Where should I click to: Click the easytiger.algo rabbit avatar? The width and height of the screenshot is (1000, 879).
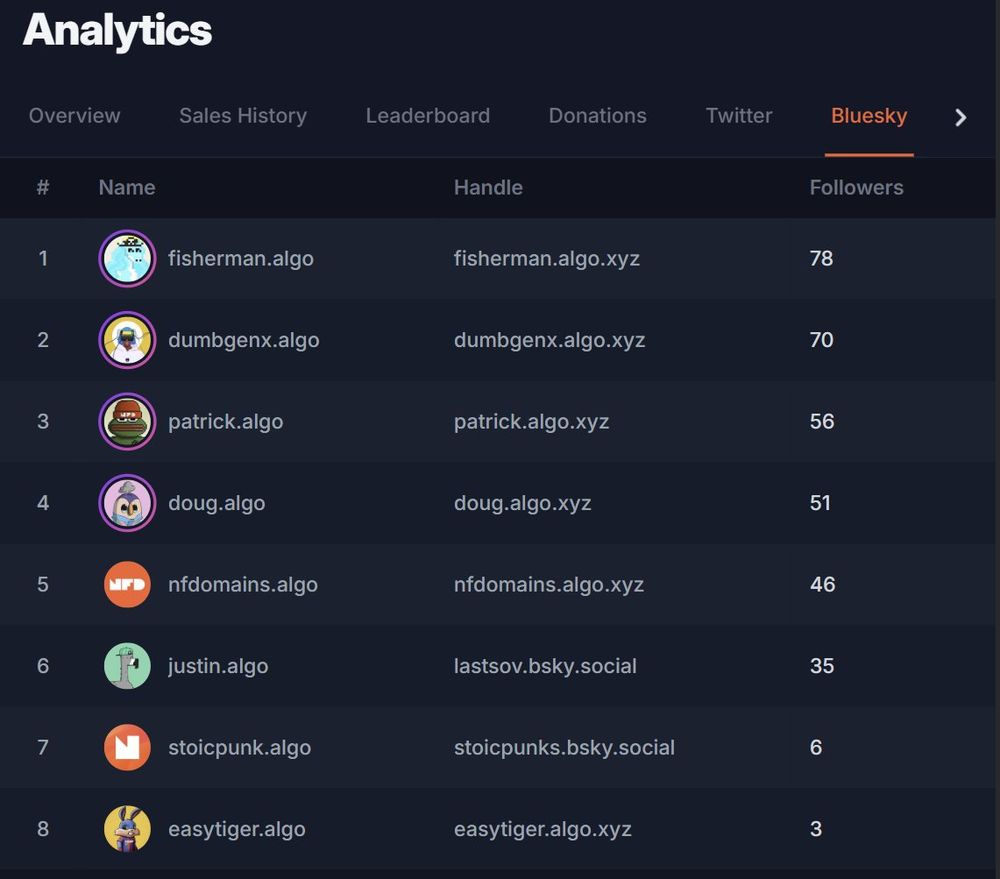[128, 829]
